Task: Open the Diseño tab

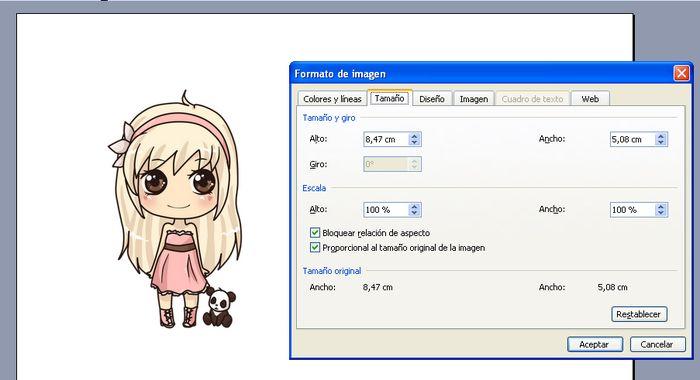Action: (x=432, y=99)
